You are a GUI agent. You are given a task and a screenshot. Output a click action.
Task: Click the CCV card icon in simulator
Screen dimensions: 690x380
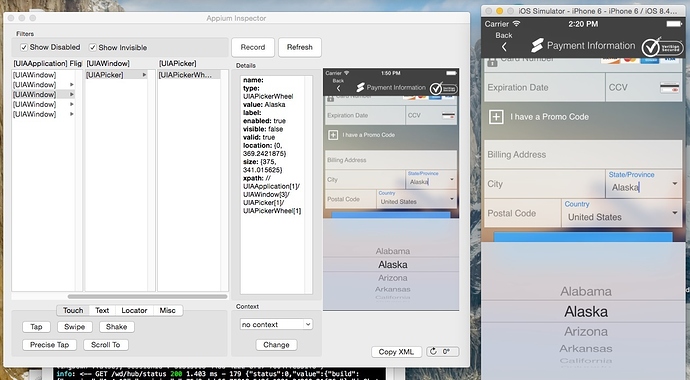[669, 88]
